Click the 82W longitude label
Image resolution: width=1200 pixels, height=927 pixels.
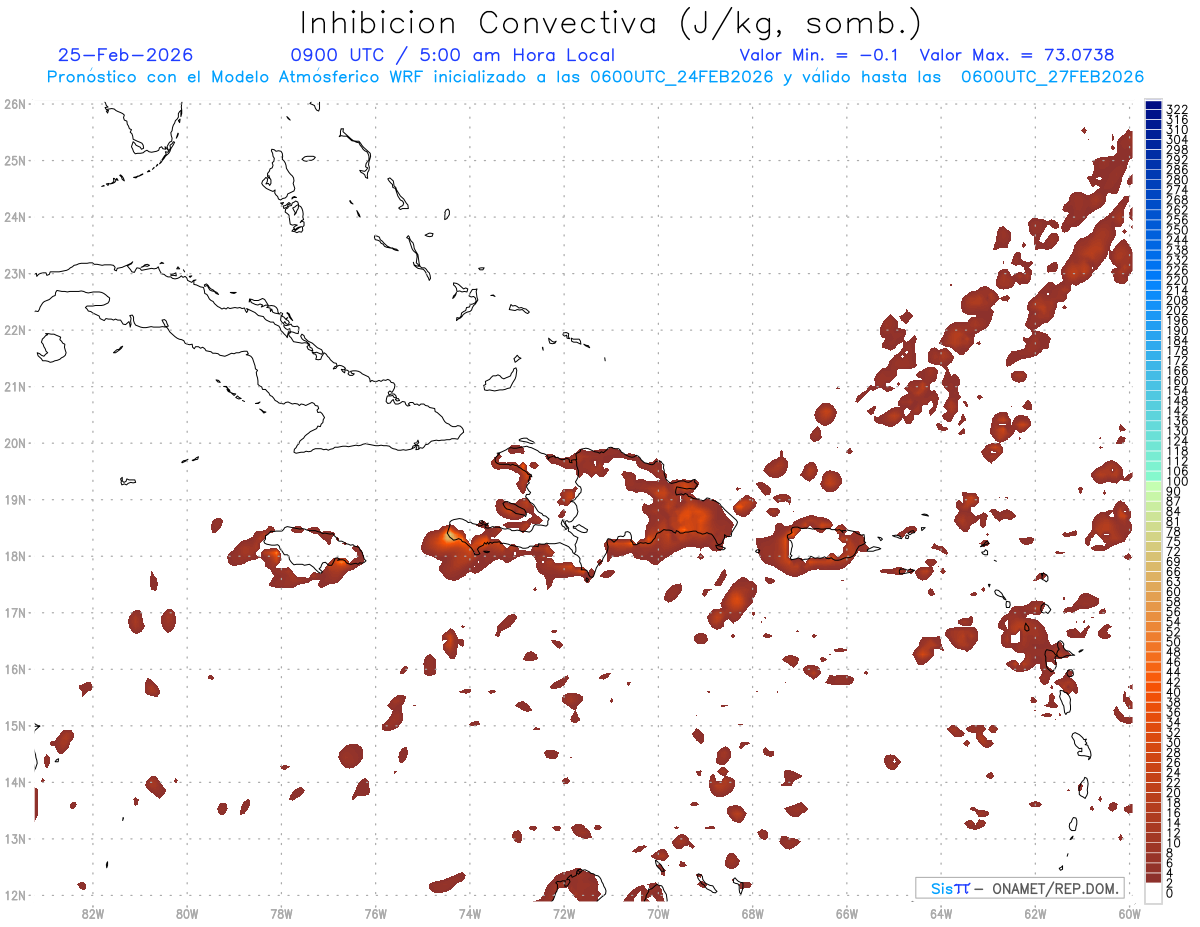coord(92,913)
